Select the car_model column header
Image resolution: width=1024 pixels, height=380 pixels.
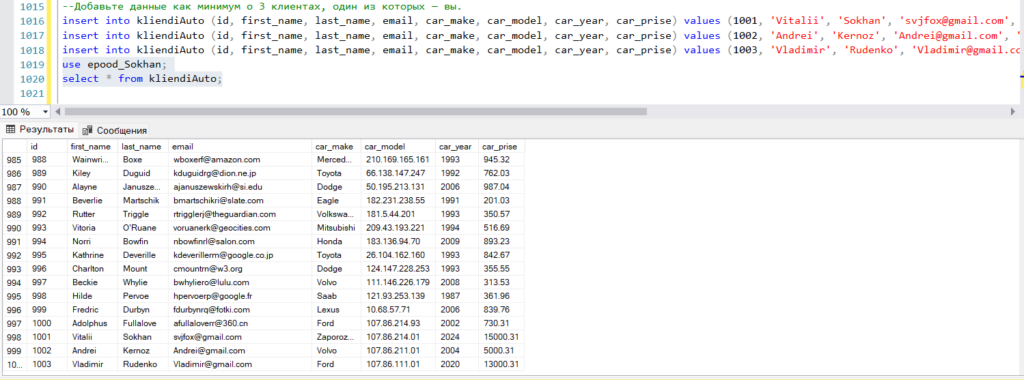[x=398, y=146]
